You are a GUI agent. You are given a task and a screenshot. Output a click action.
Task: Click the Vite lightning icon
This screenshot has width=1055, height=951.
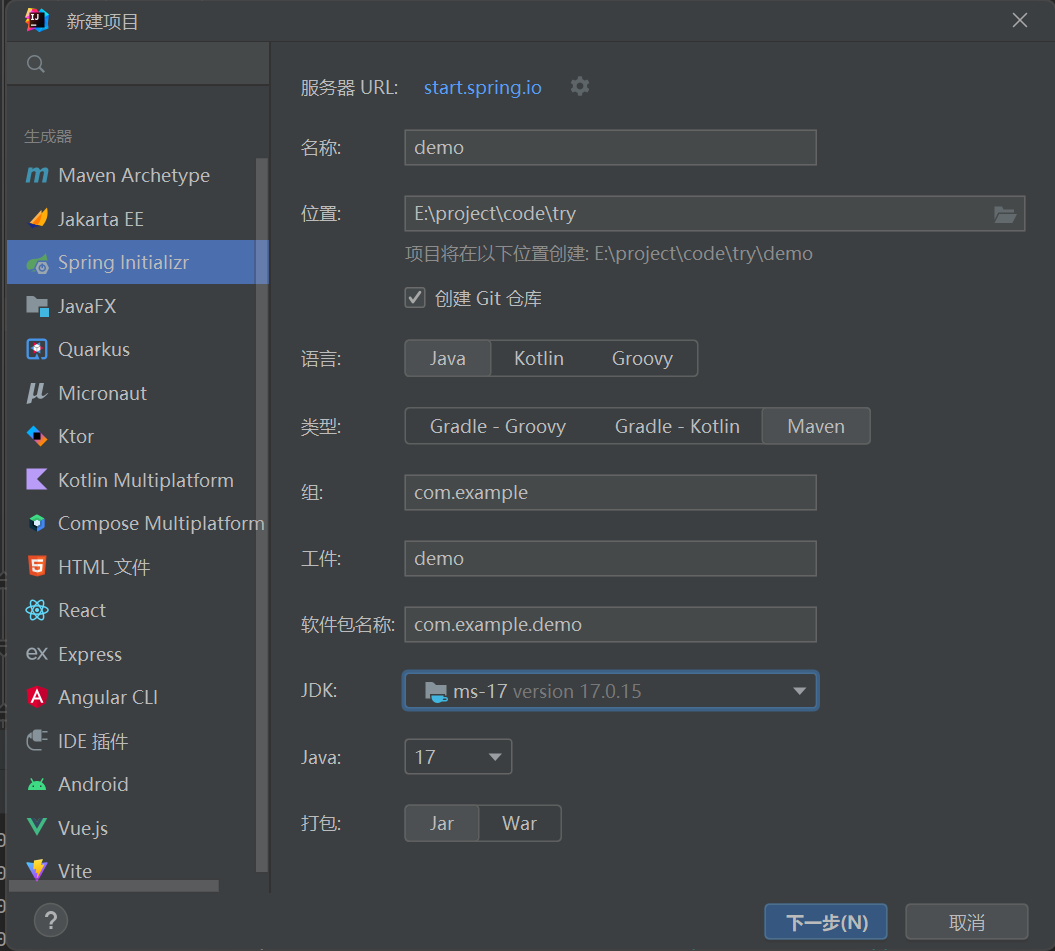(37, 870)
